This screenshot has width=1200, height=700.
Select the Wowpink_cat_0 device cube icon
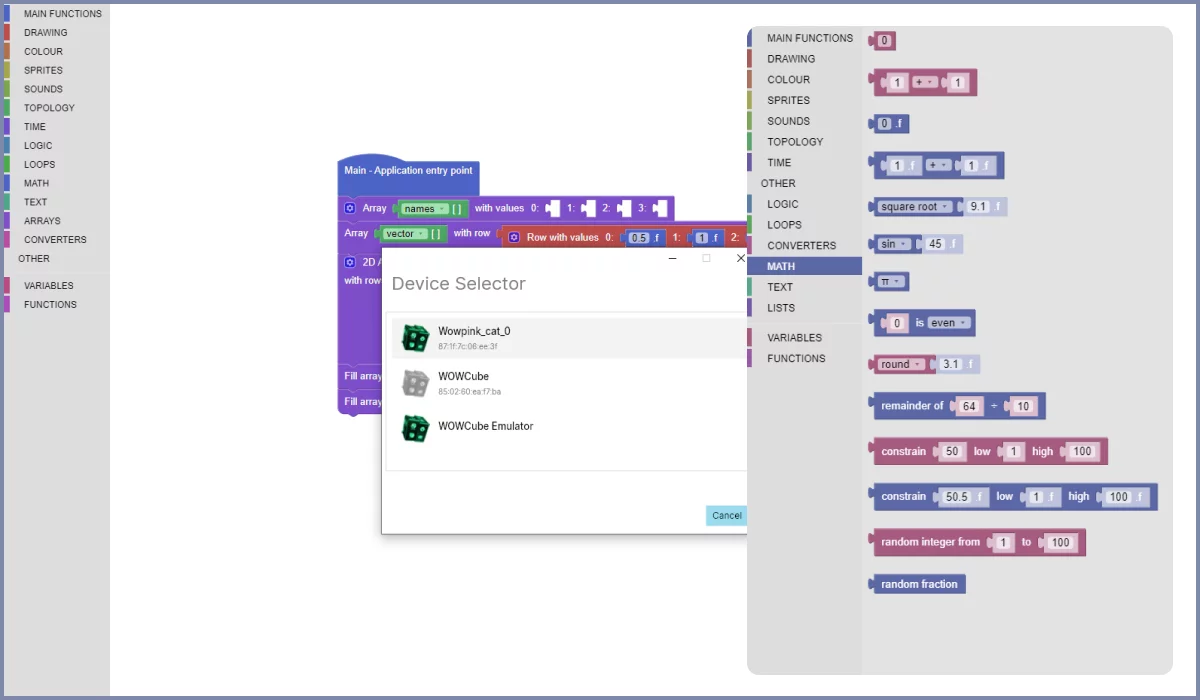(415, 338)
